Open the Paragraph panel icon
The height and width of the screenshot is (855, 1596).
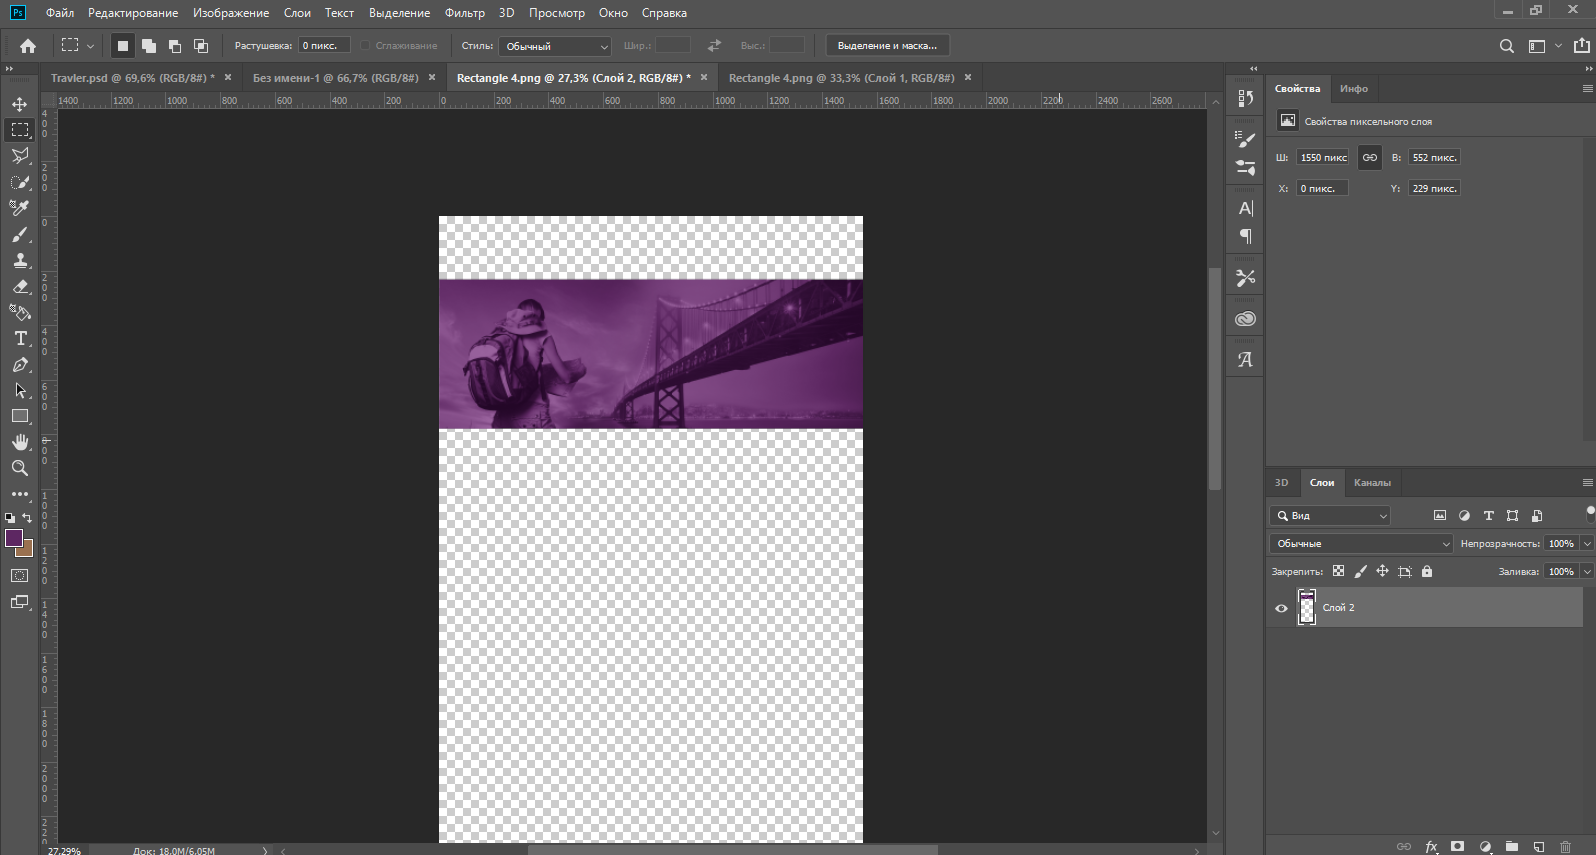pos(1245,236)
